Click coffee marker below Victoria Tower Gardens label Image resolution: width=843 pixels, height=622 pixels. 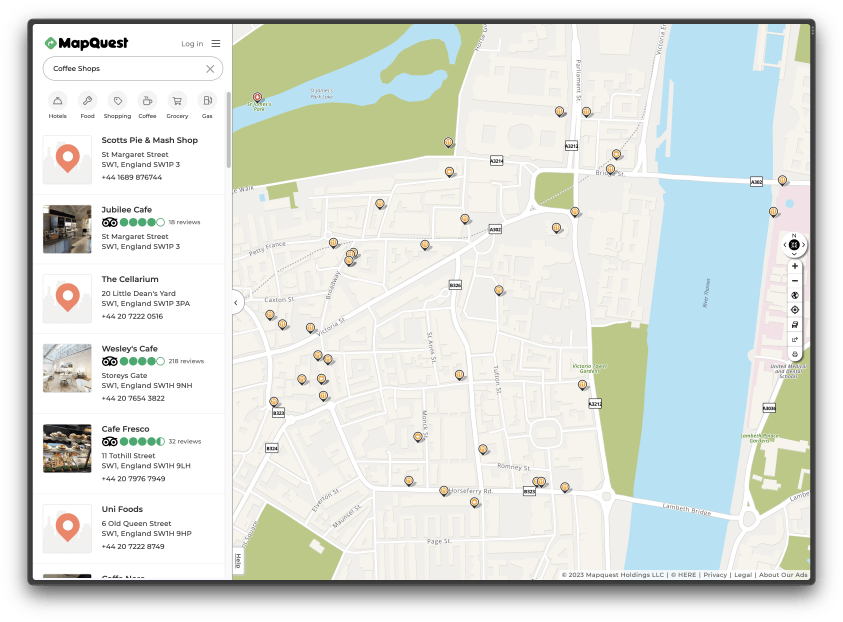[582, 385]
